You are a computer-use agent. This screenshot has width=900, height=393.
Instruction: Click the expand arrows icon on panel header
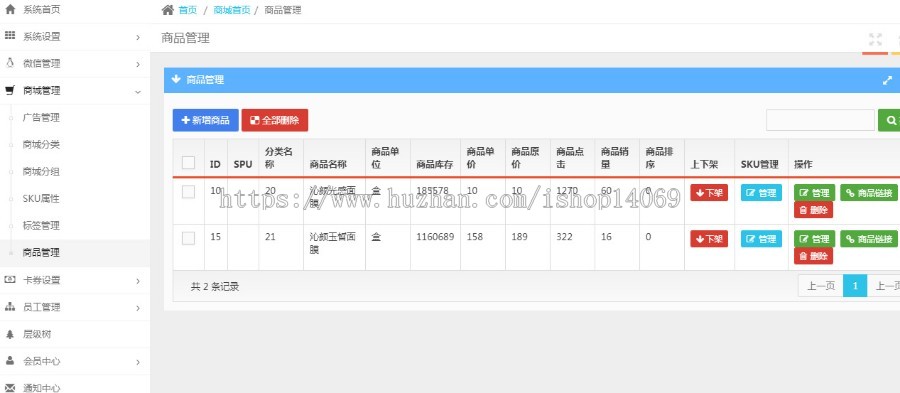pos(887,80)
